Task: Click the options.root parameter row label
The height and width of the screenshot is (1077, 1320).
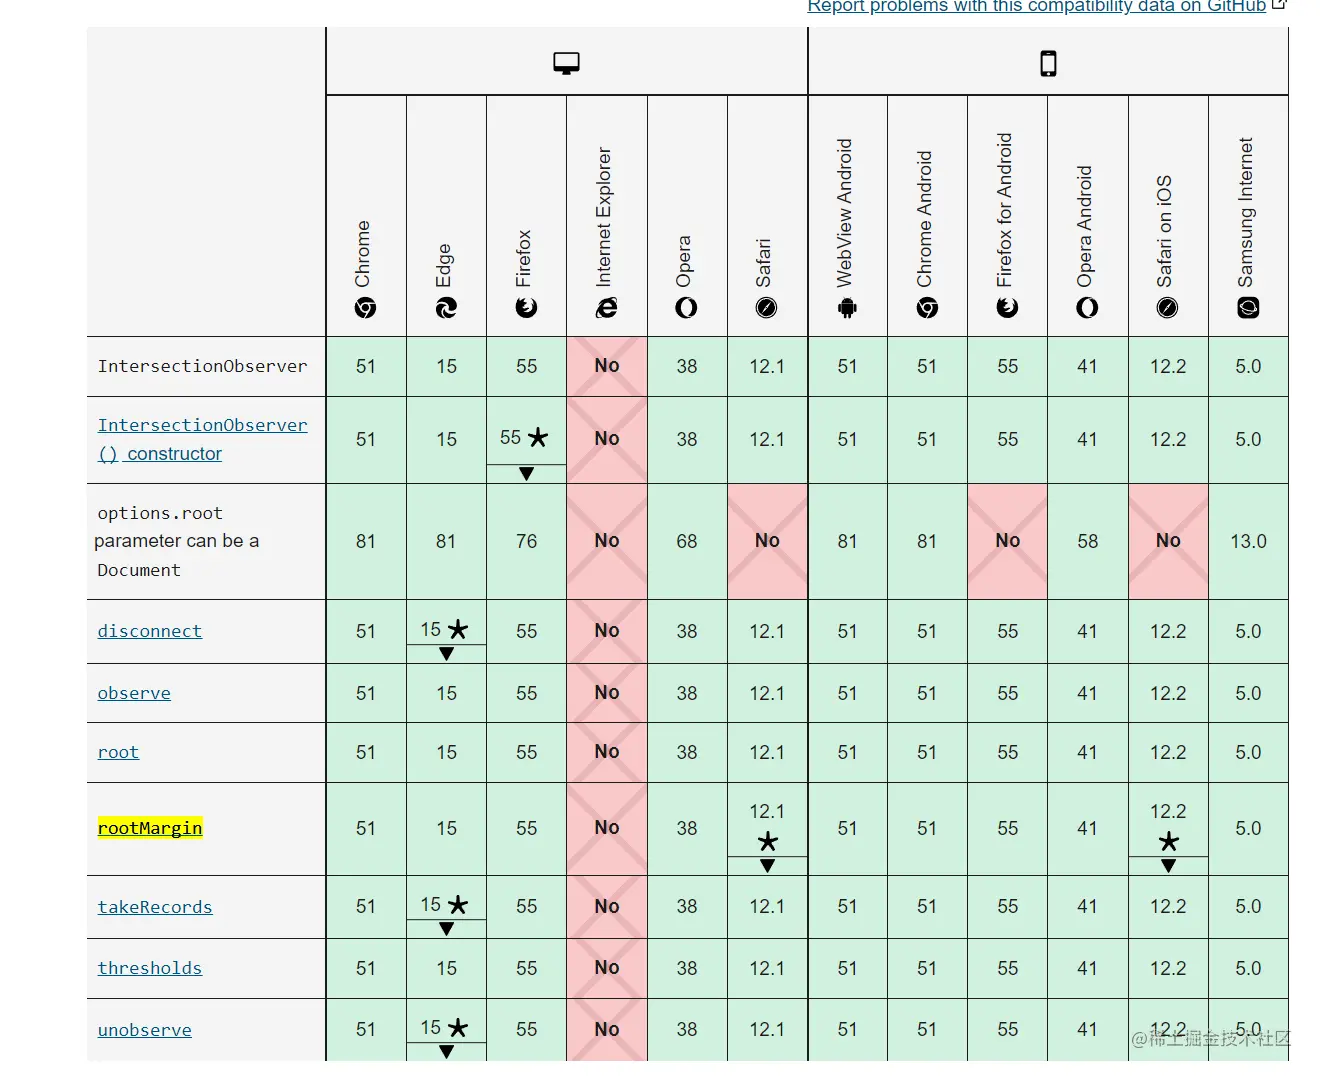Action: point(178,541)
